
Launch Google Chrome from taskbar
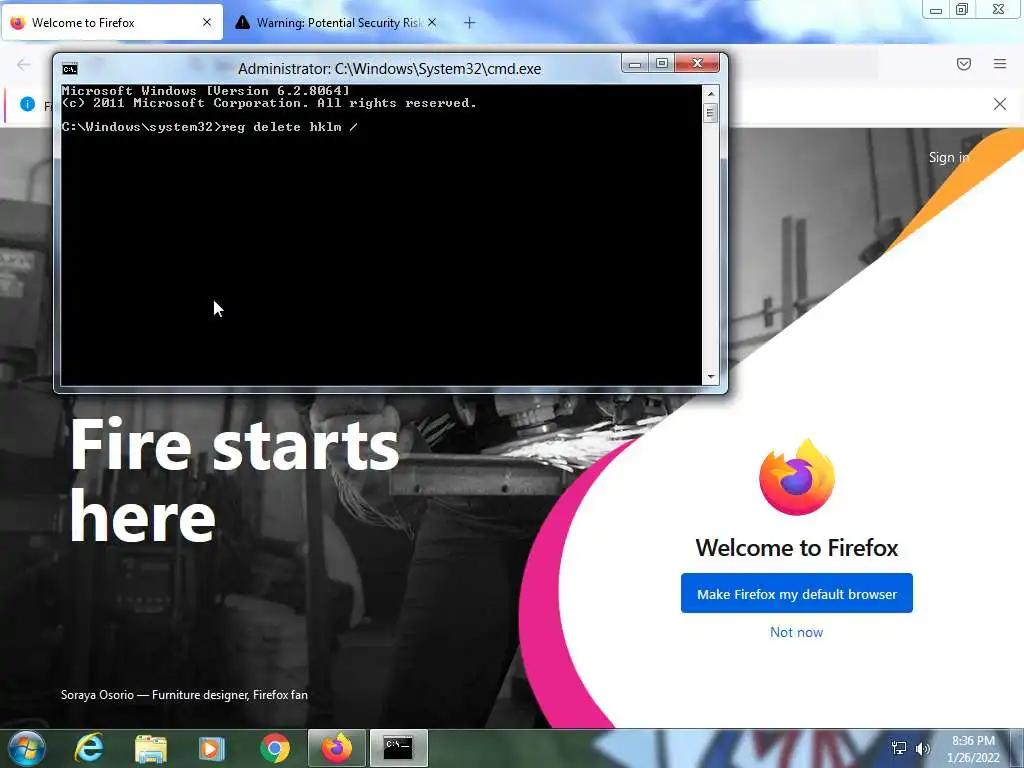coord(274,748)
